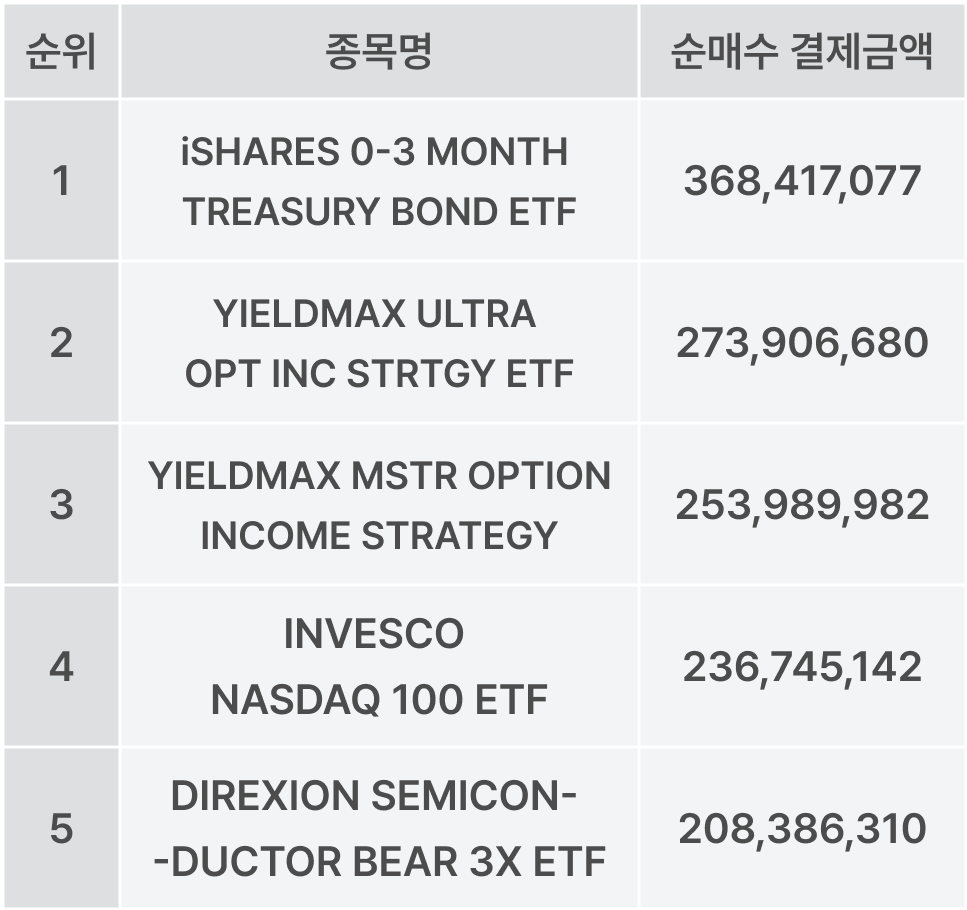
Task: Click the iSHARES 0-3 MONTH text line
Action: click(x=374, y=152)
